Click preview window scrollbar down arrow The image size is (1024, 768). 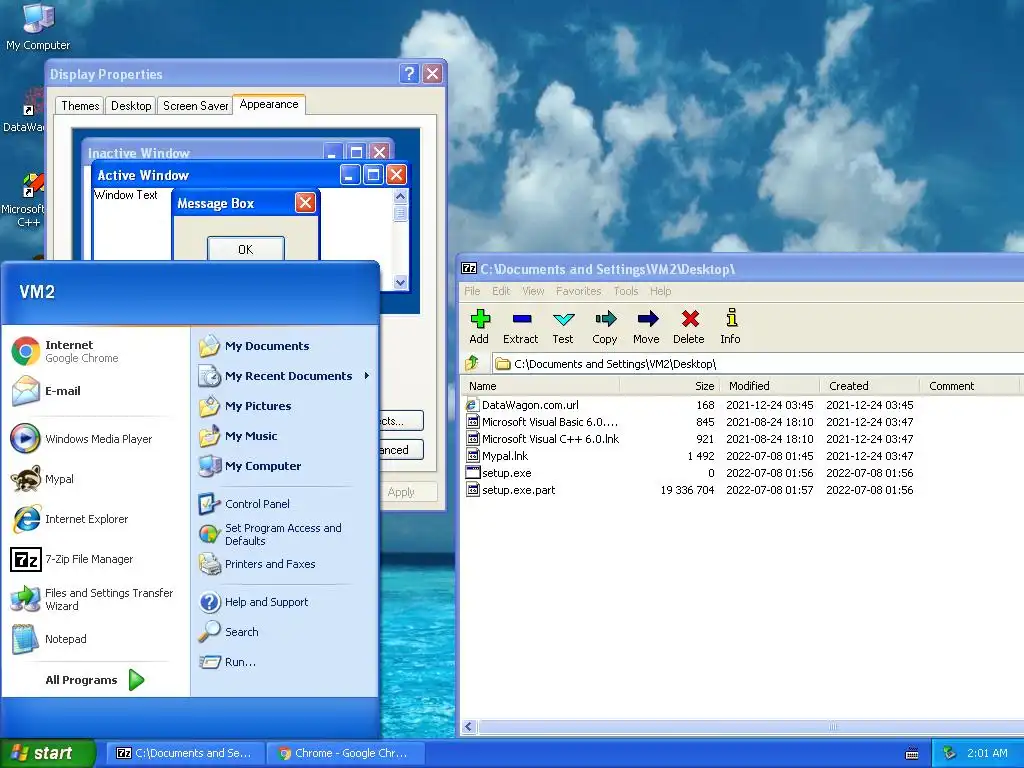tap(400, 282)
